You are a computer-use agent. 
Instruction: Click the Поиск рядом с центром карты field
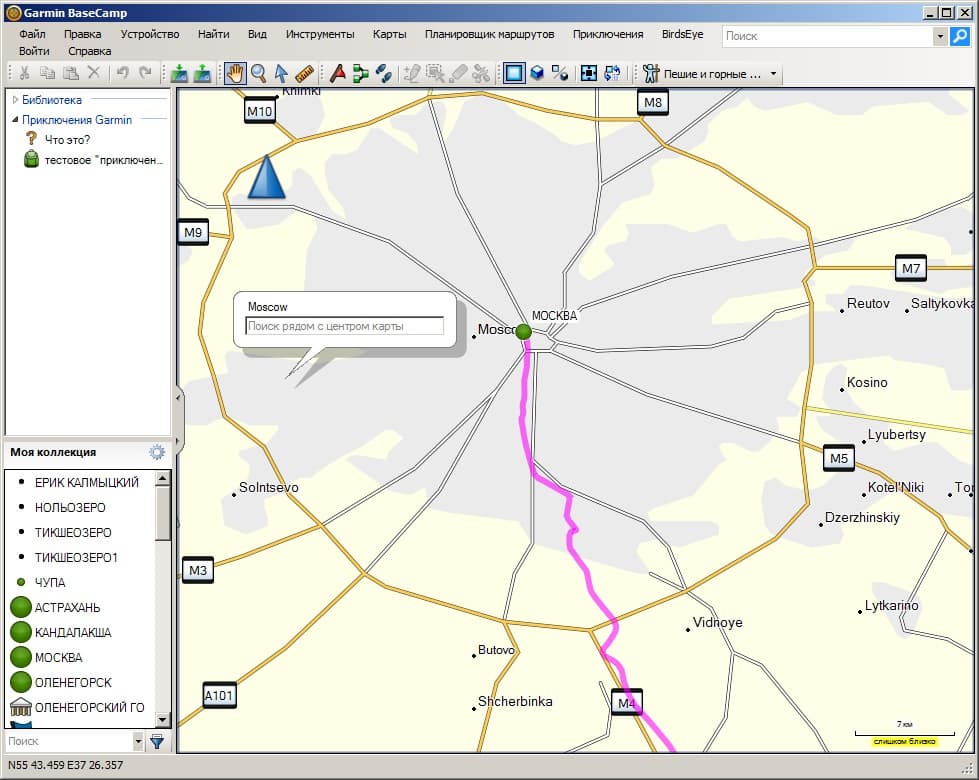pos(345,326)
